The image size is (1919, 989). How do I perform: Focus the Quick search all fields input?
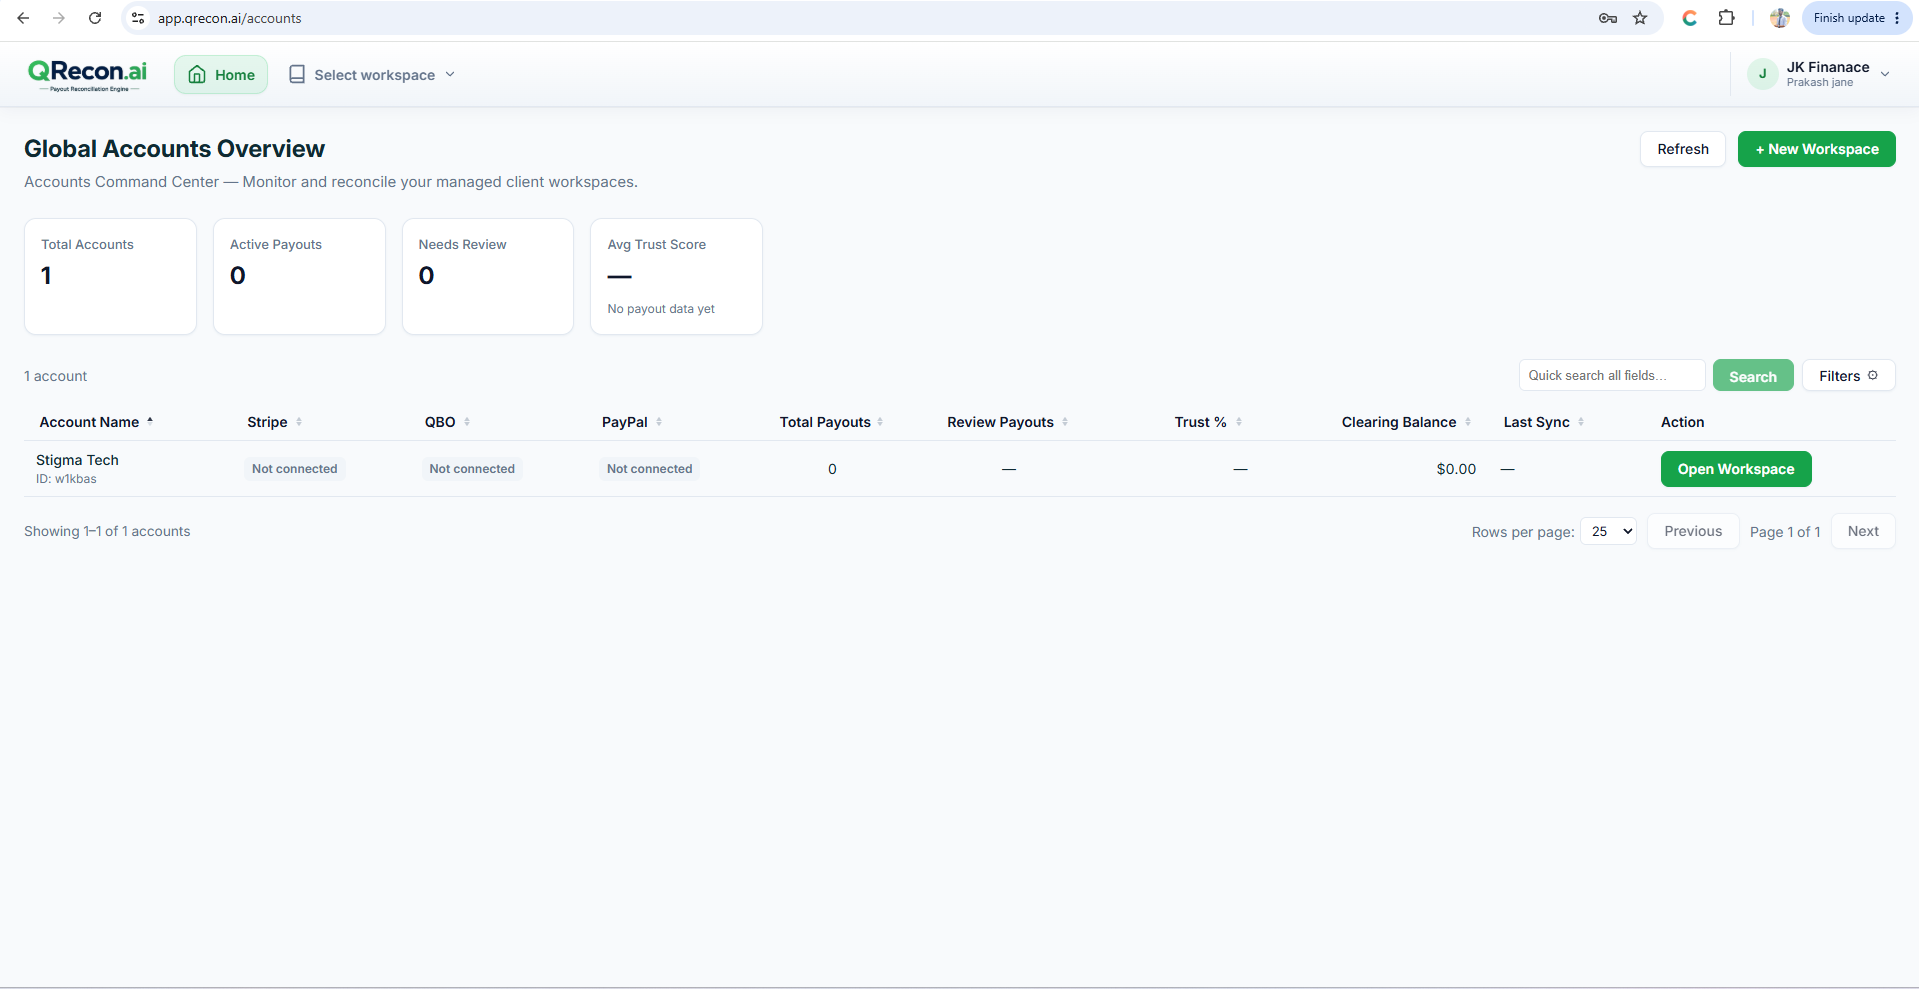point(1611,375)
